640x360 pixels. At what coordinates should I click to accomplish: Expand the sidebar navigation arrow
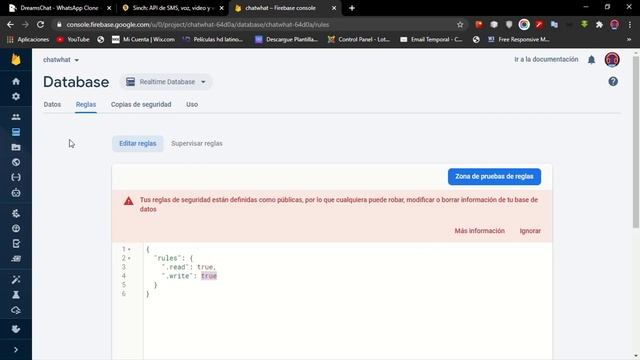coord(16,350)
